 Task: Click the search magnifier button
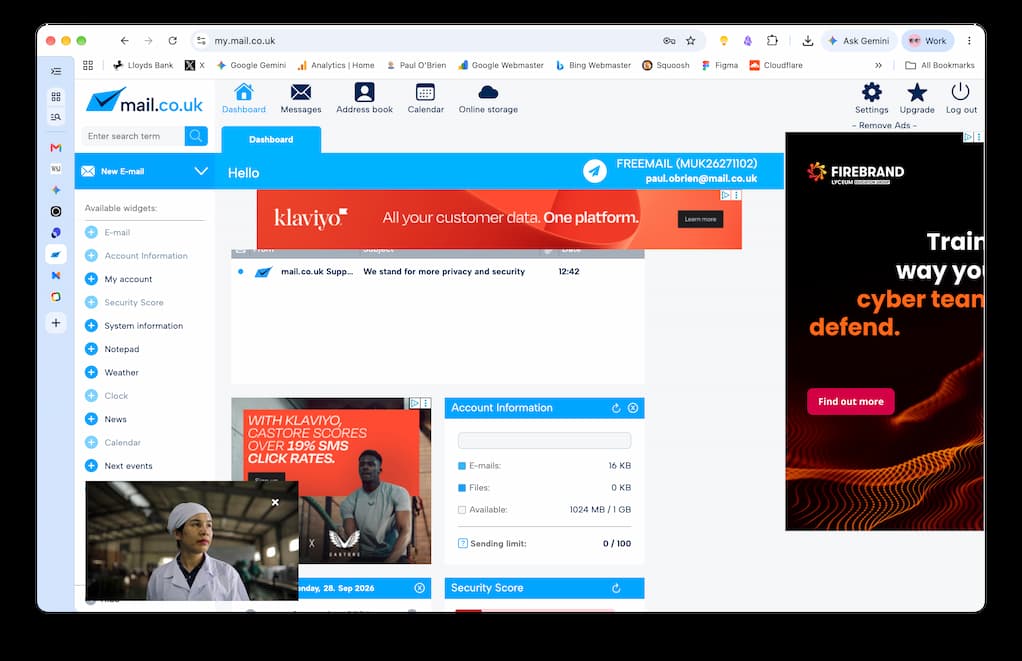coord(196,136)
